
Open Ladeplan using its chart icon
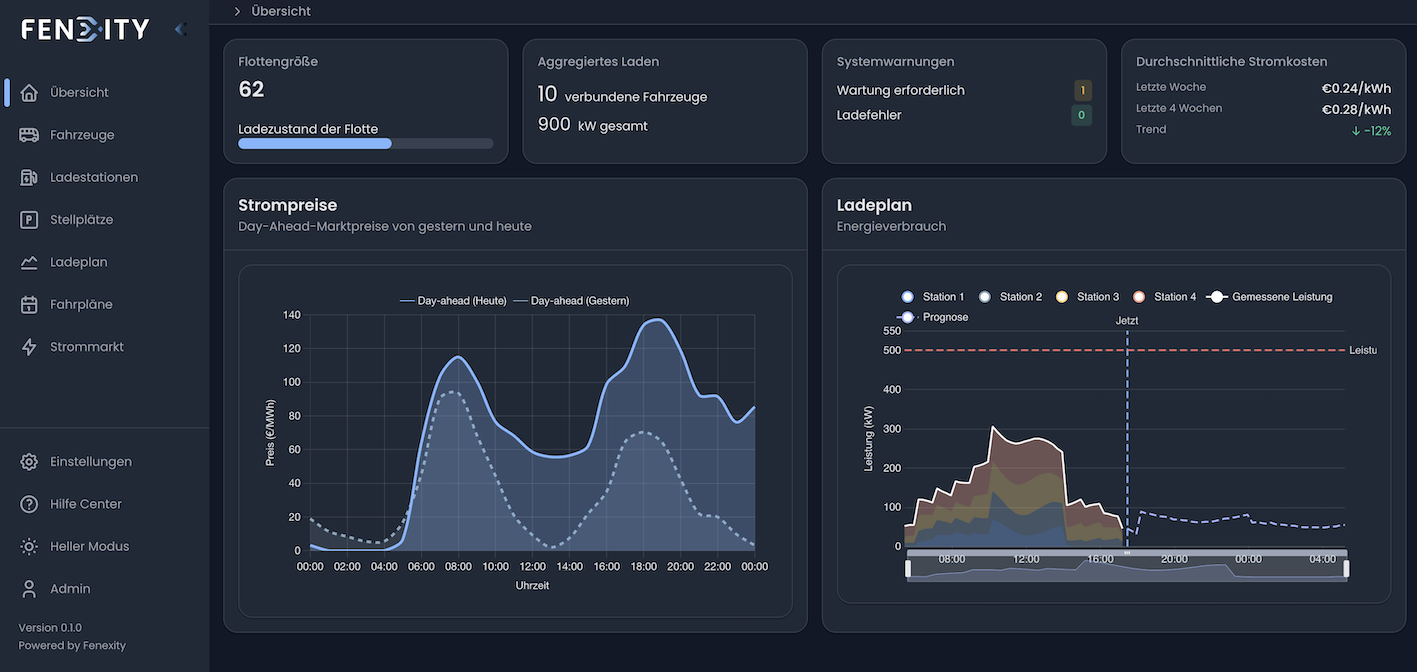tap(28, 261)
